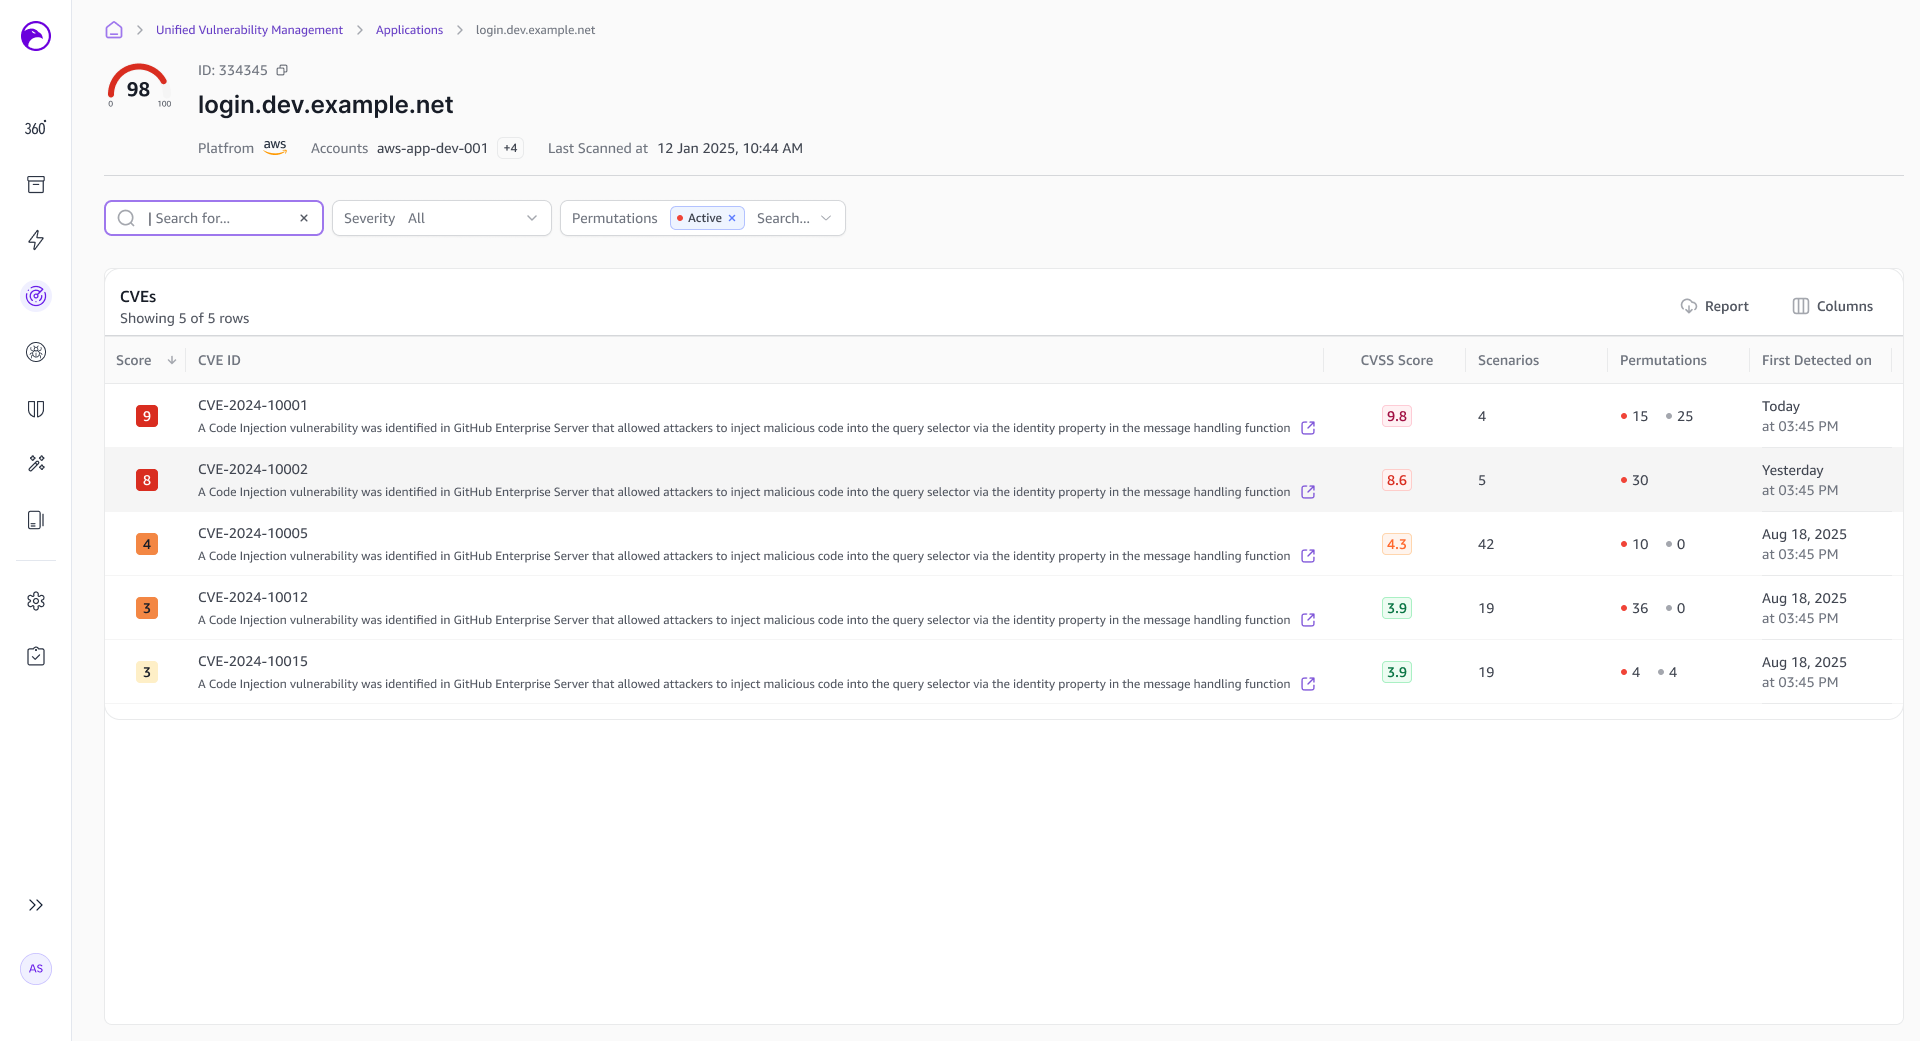Open external link for CVE-2024-10002
This screenshot has height=1041, width=1920.
(1308, 492)
